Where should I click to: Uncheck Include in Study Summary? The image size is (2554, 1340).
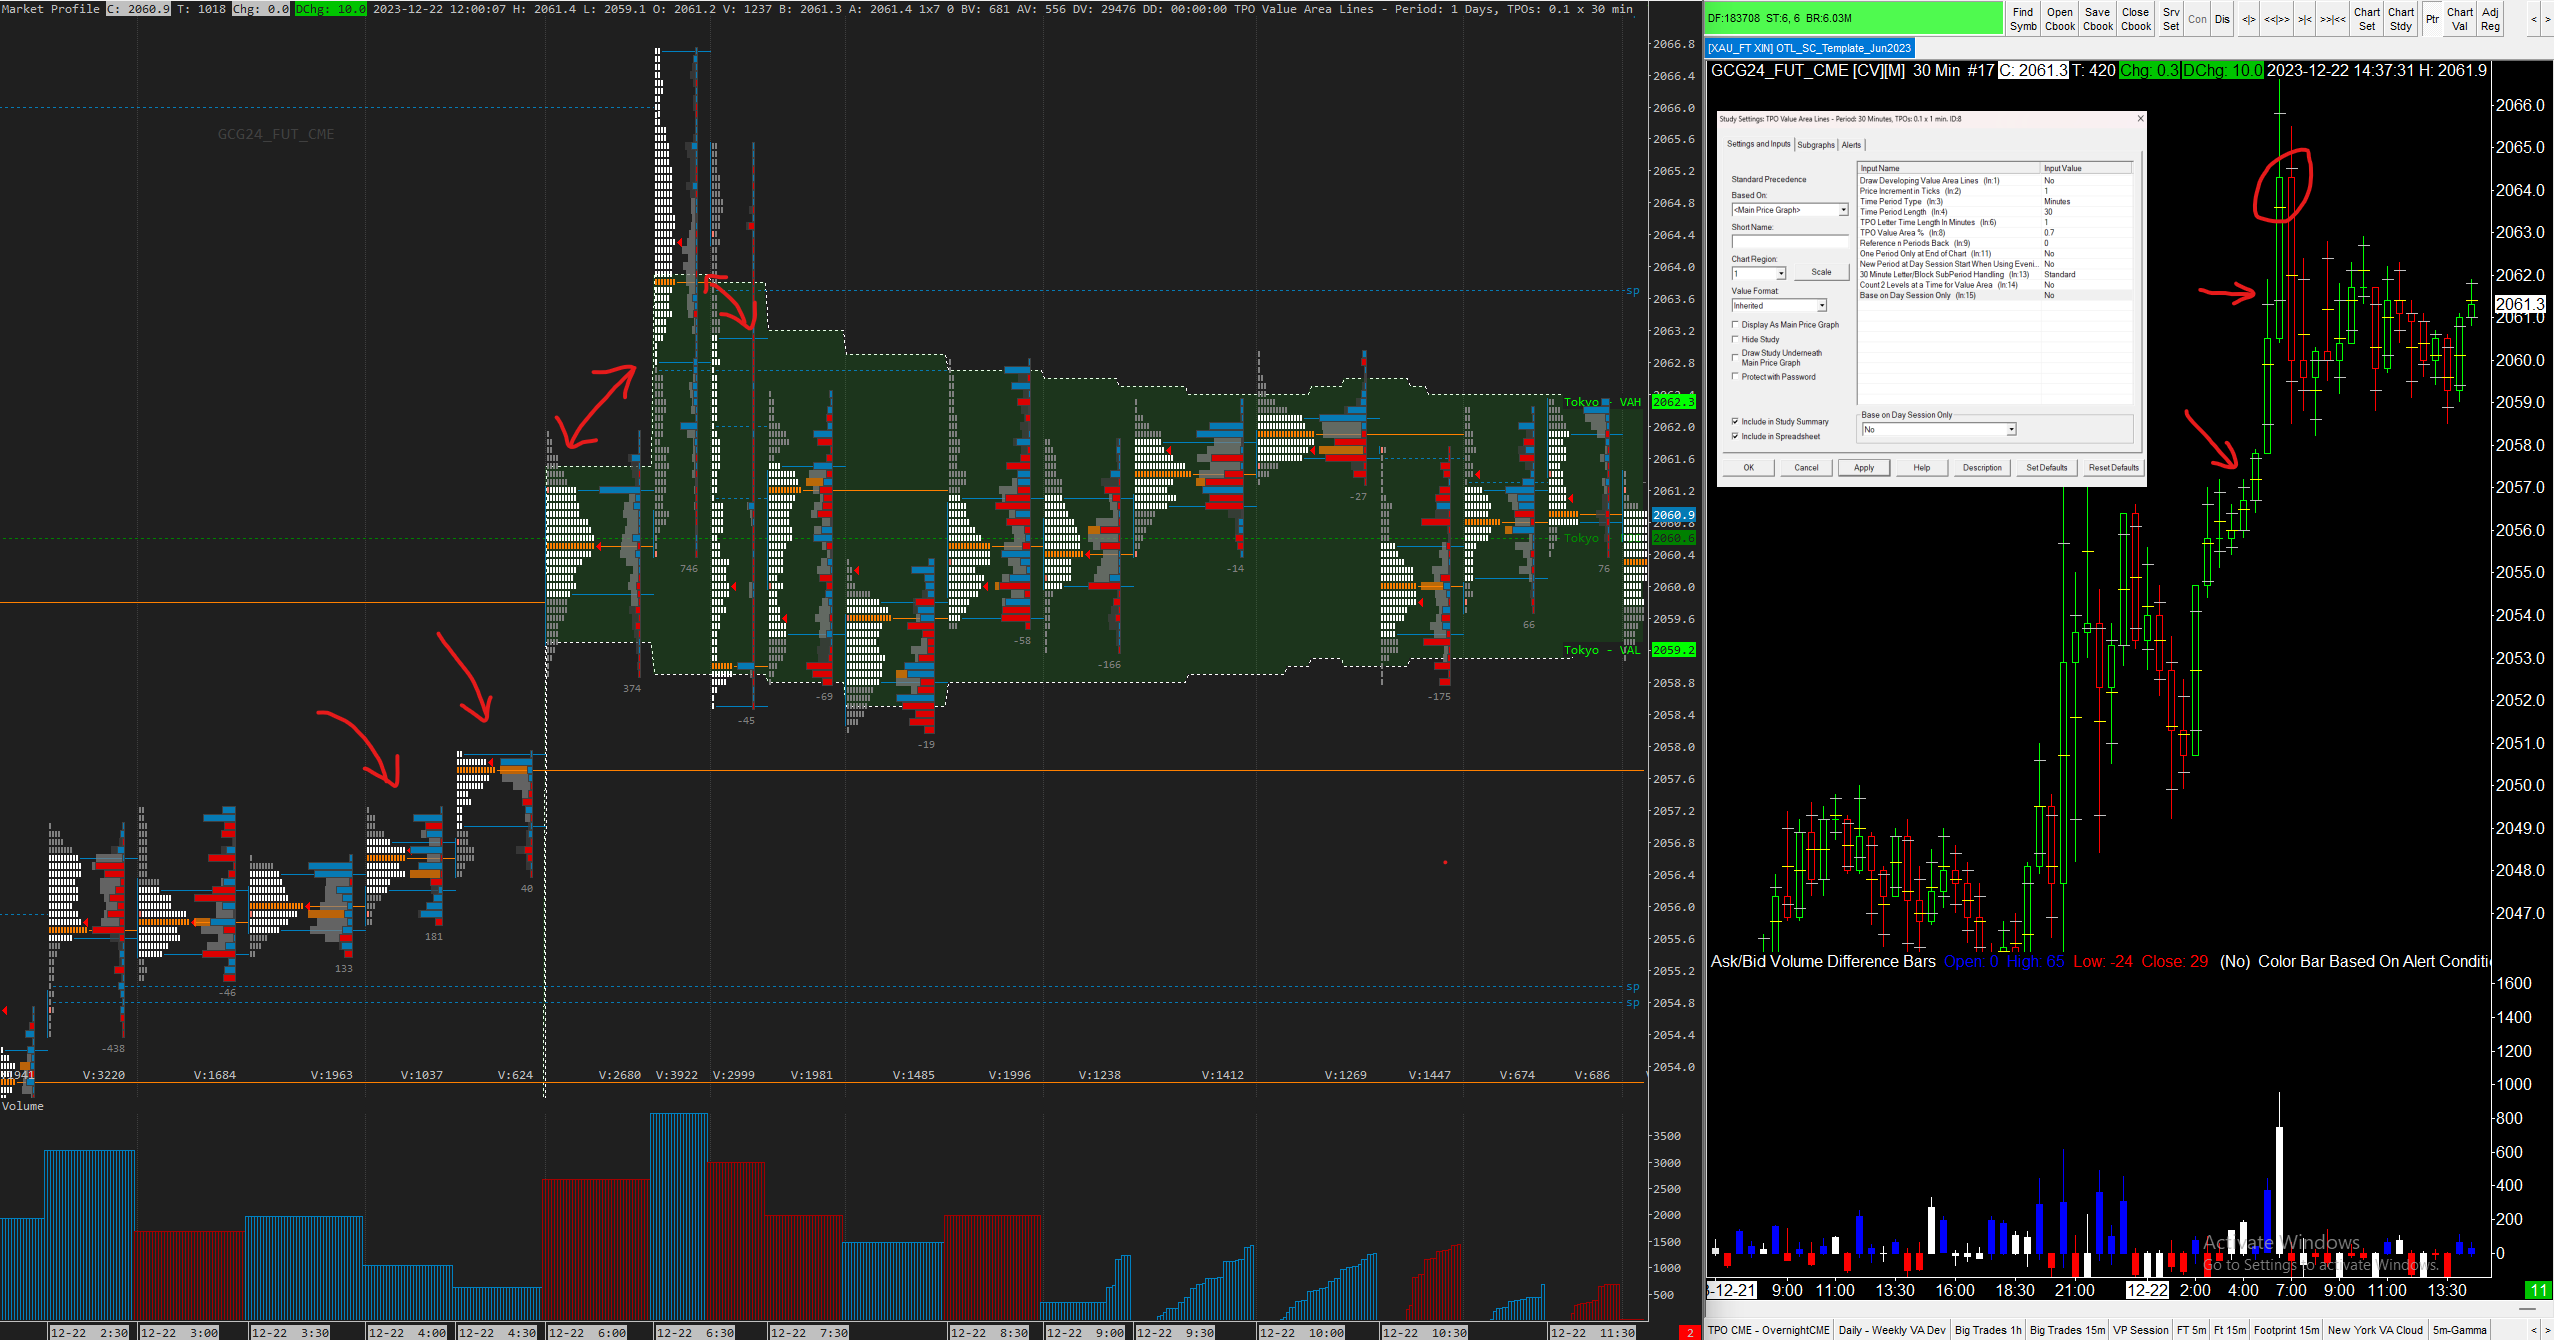click(1735, 422)
